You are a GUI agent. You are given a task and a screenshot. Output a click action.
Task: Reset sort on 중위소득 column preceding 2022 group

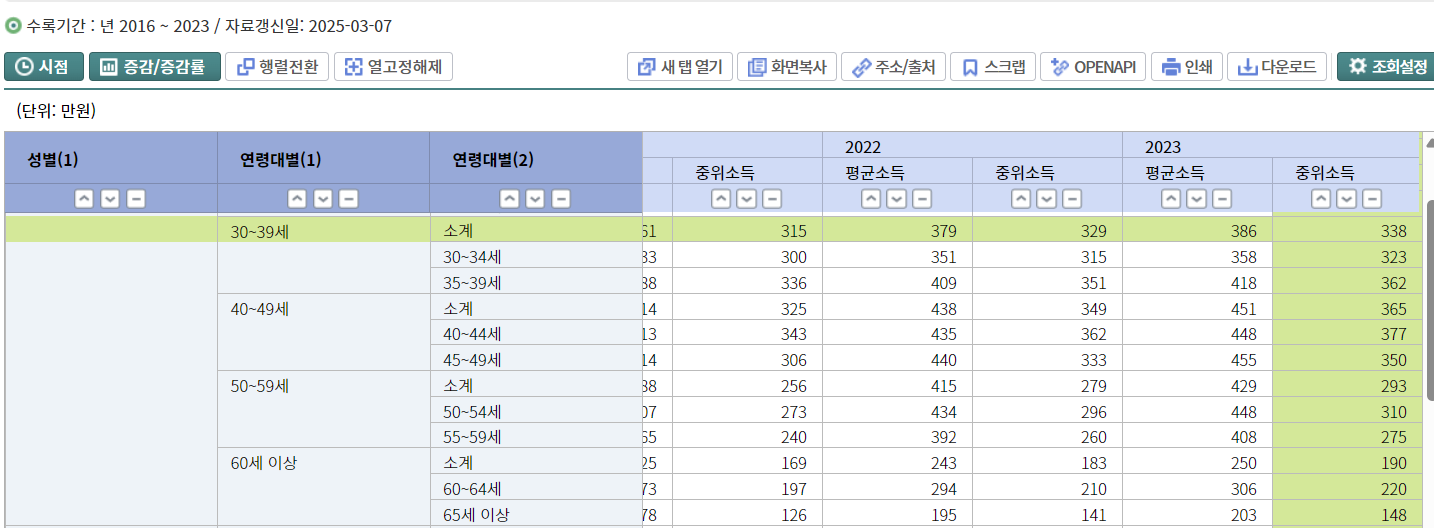coord(772,198)
